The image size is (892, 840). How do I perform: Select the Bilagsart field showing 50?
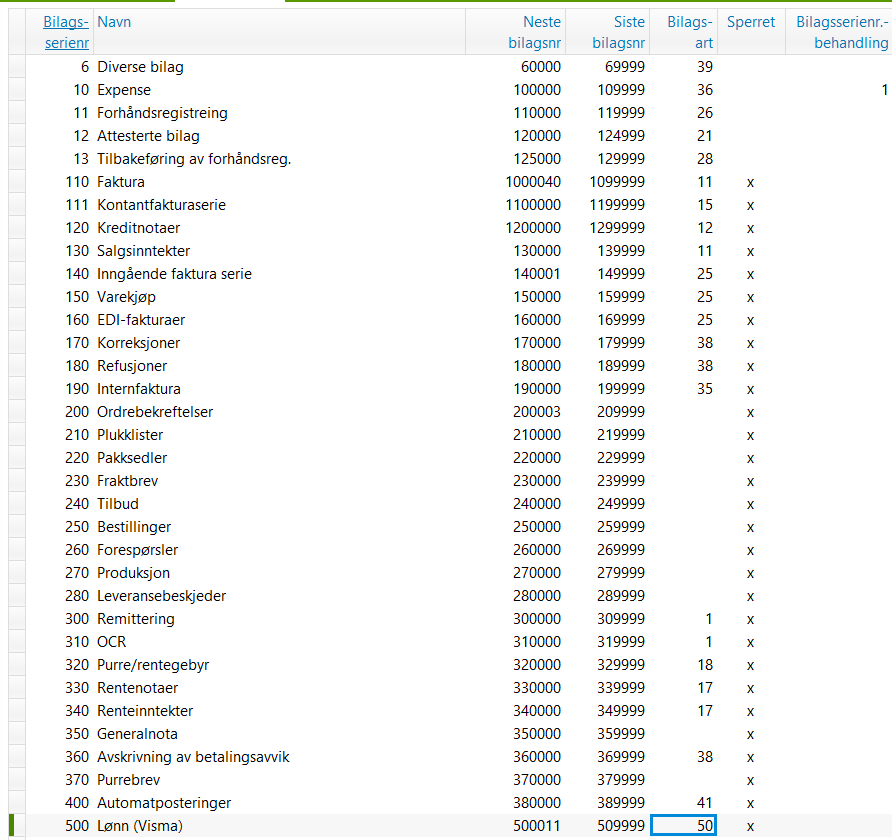click(x=683, y=826)
